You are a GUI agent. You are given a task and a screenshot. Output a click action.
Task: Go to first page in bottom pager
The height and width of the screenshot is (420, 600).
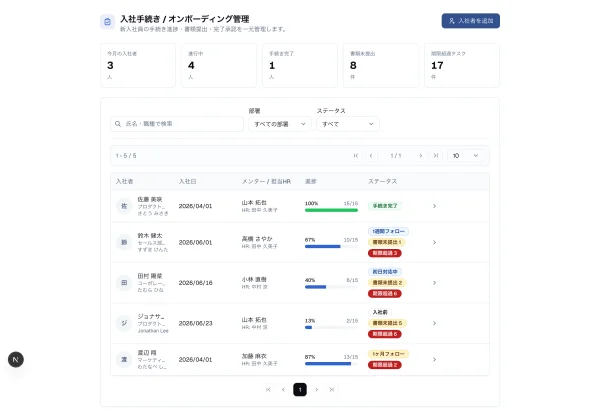[268, 389]
